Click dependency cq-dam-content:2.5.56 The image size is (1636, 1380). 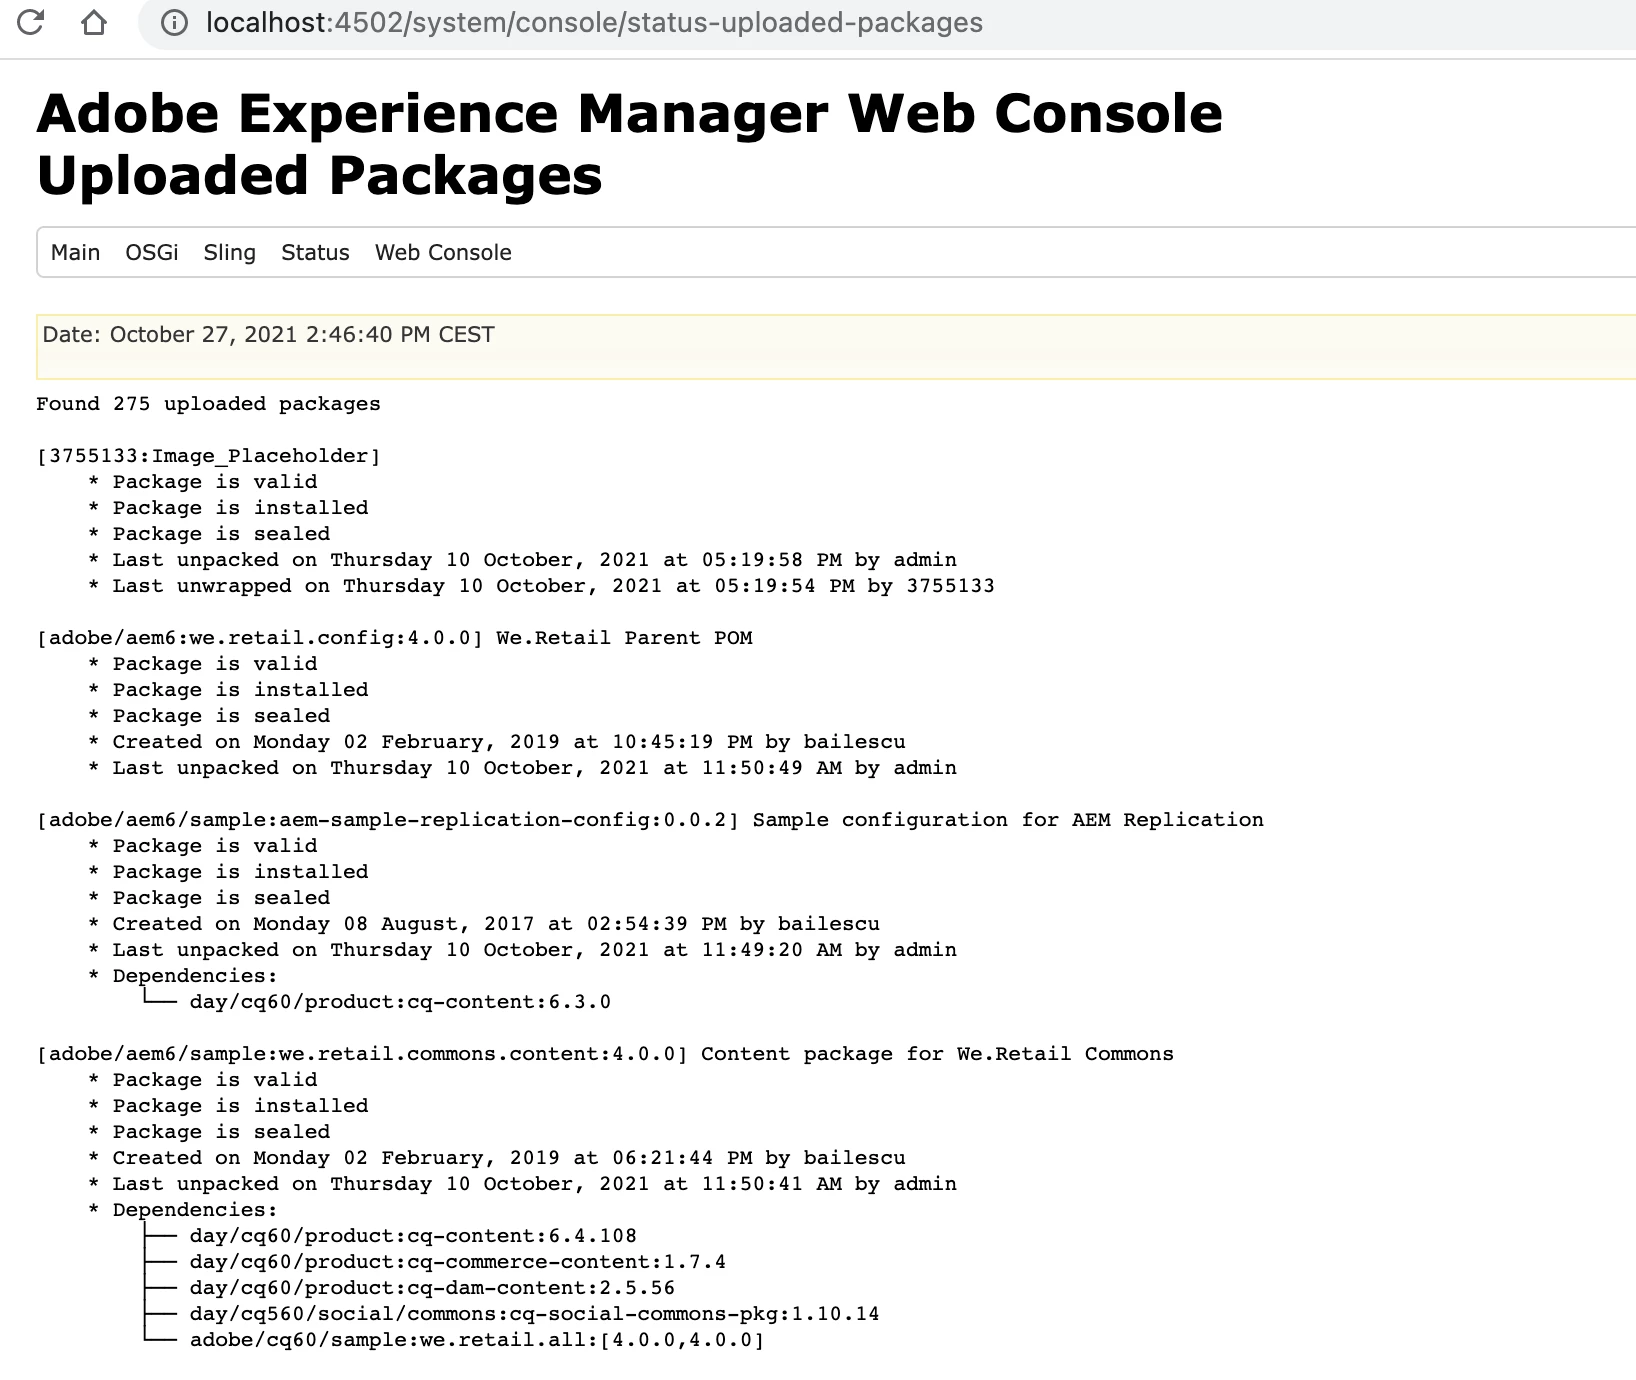coord(432,1288)
